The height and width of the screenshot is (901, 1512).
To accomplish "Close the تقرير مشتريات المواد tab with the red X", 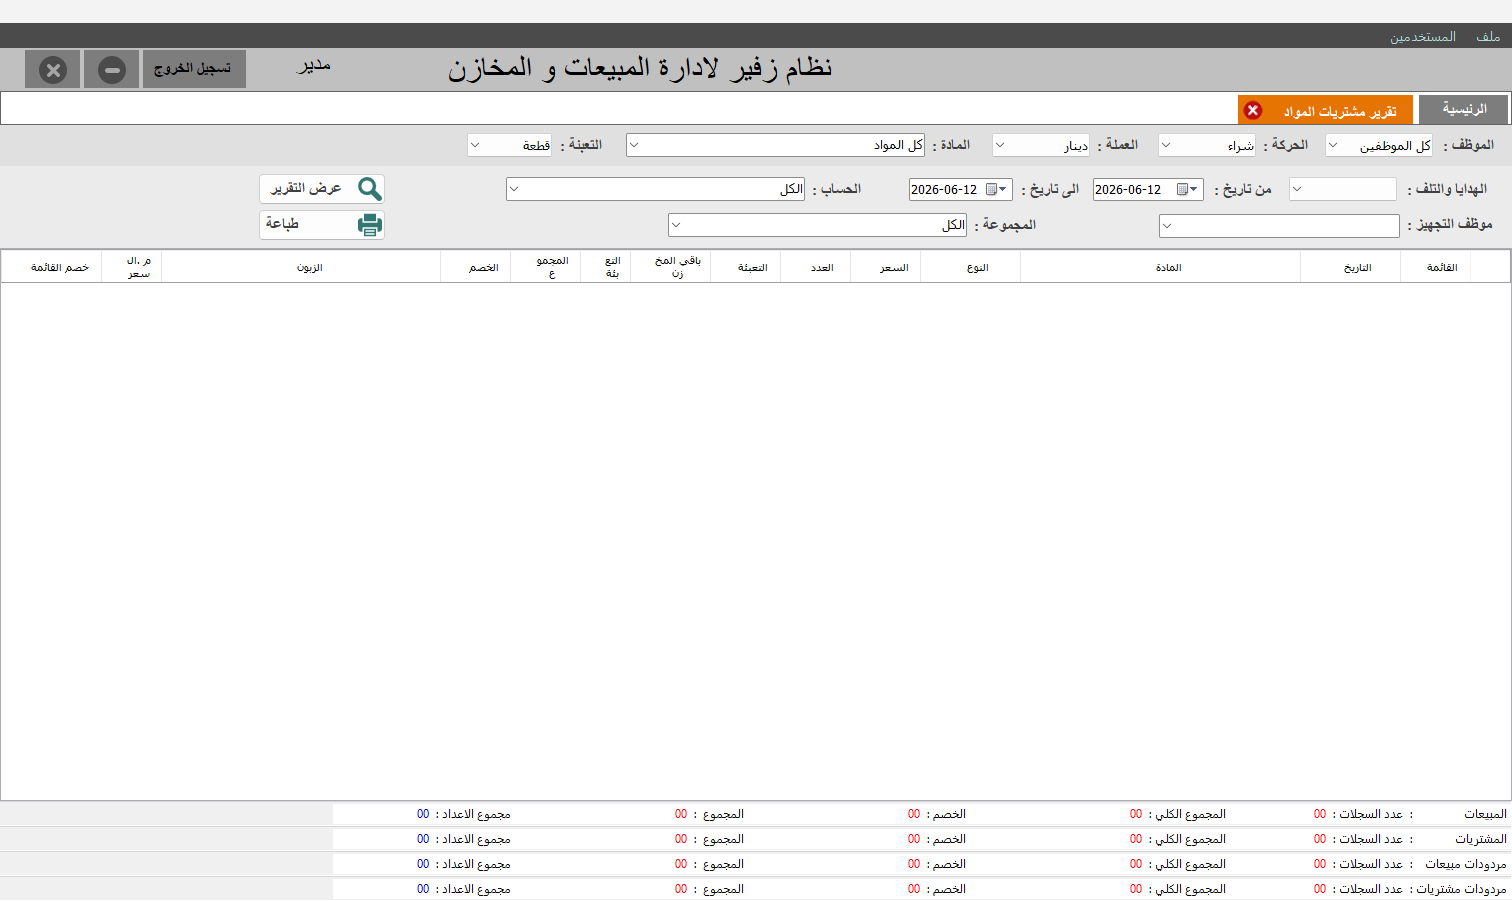I will (1253, 110).
